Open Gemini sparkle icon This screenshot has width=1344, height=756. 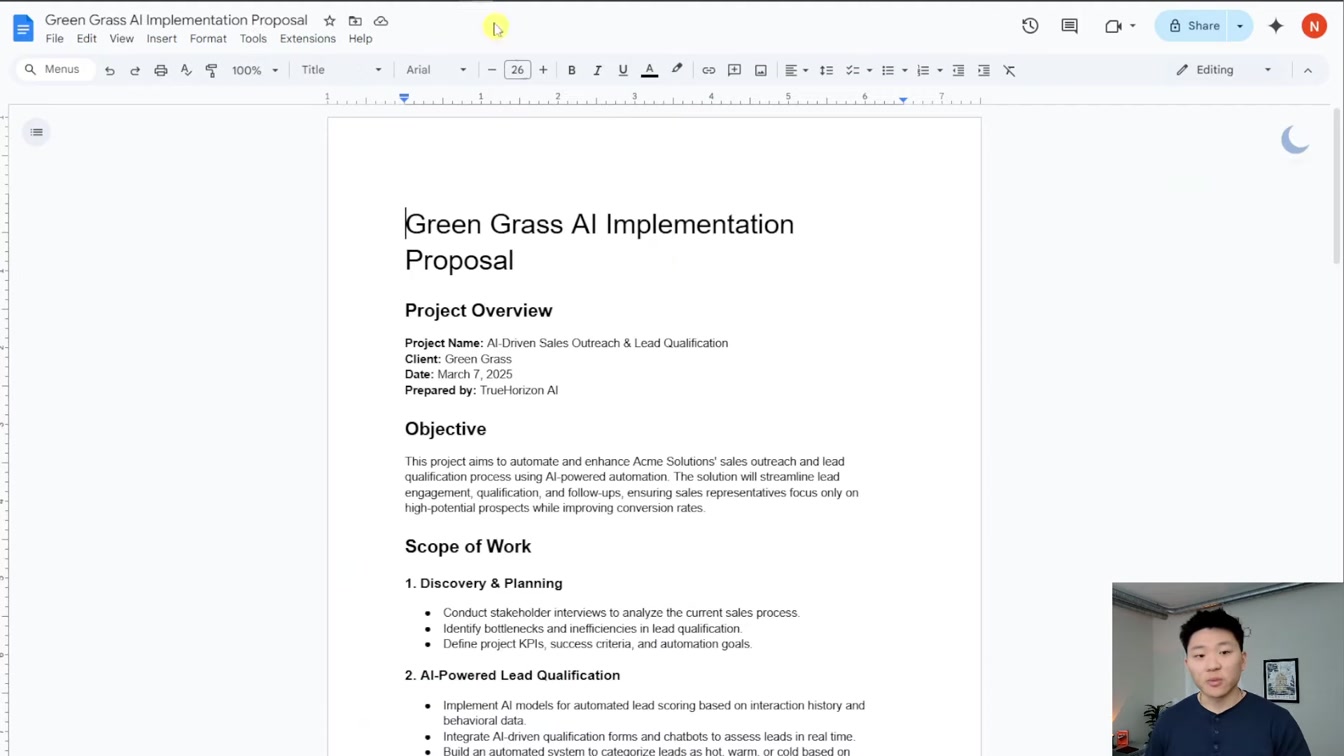(1276, 26)
